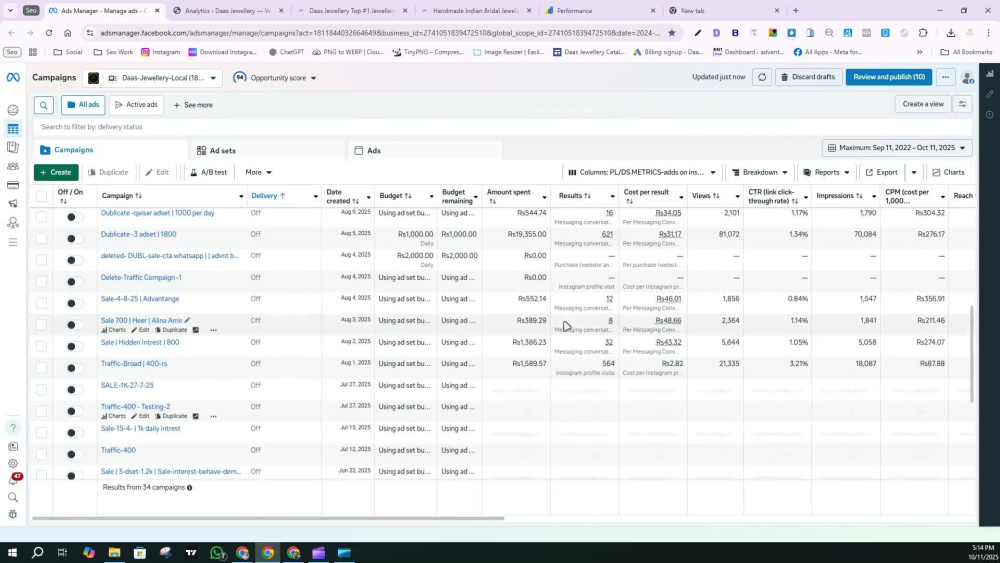
Task: Open the customize view sliders icon beside Create a view
Action: click(962, 104)
